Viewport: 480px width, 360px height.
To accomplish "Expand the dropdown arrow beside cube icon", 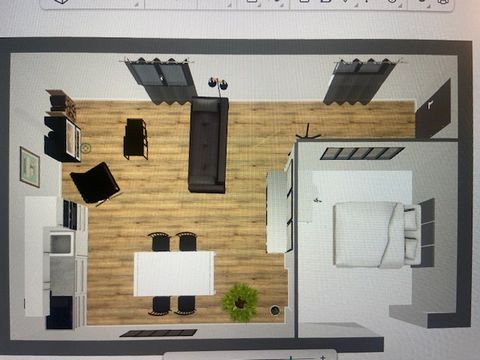I will (x=137, y=5).
